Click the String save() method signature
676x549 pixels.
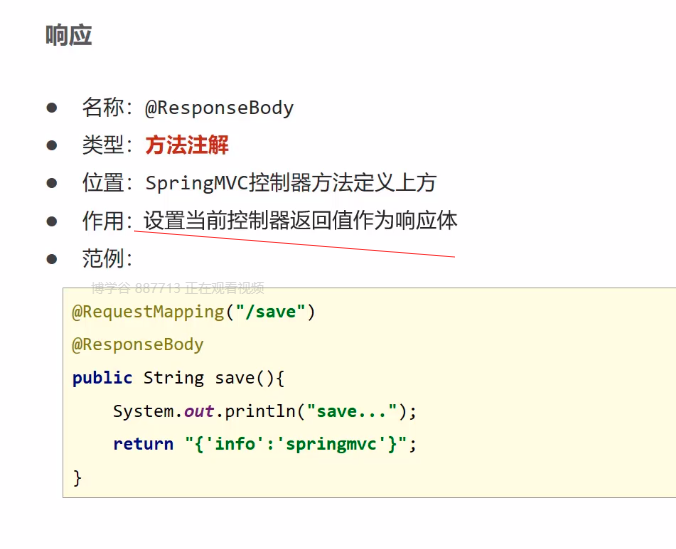(x=214, y=378)
